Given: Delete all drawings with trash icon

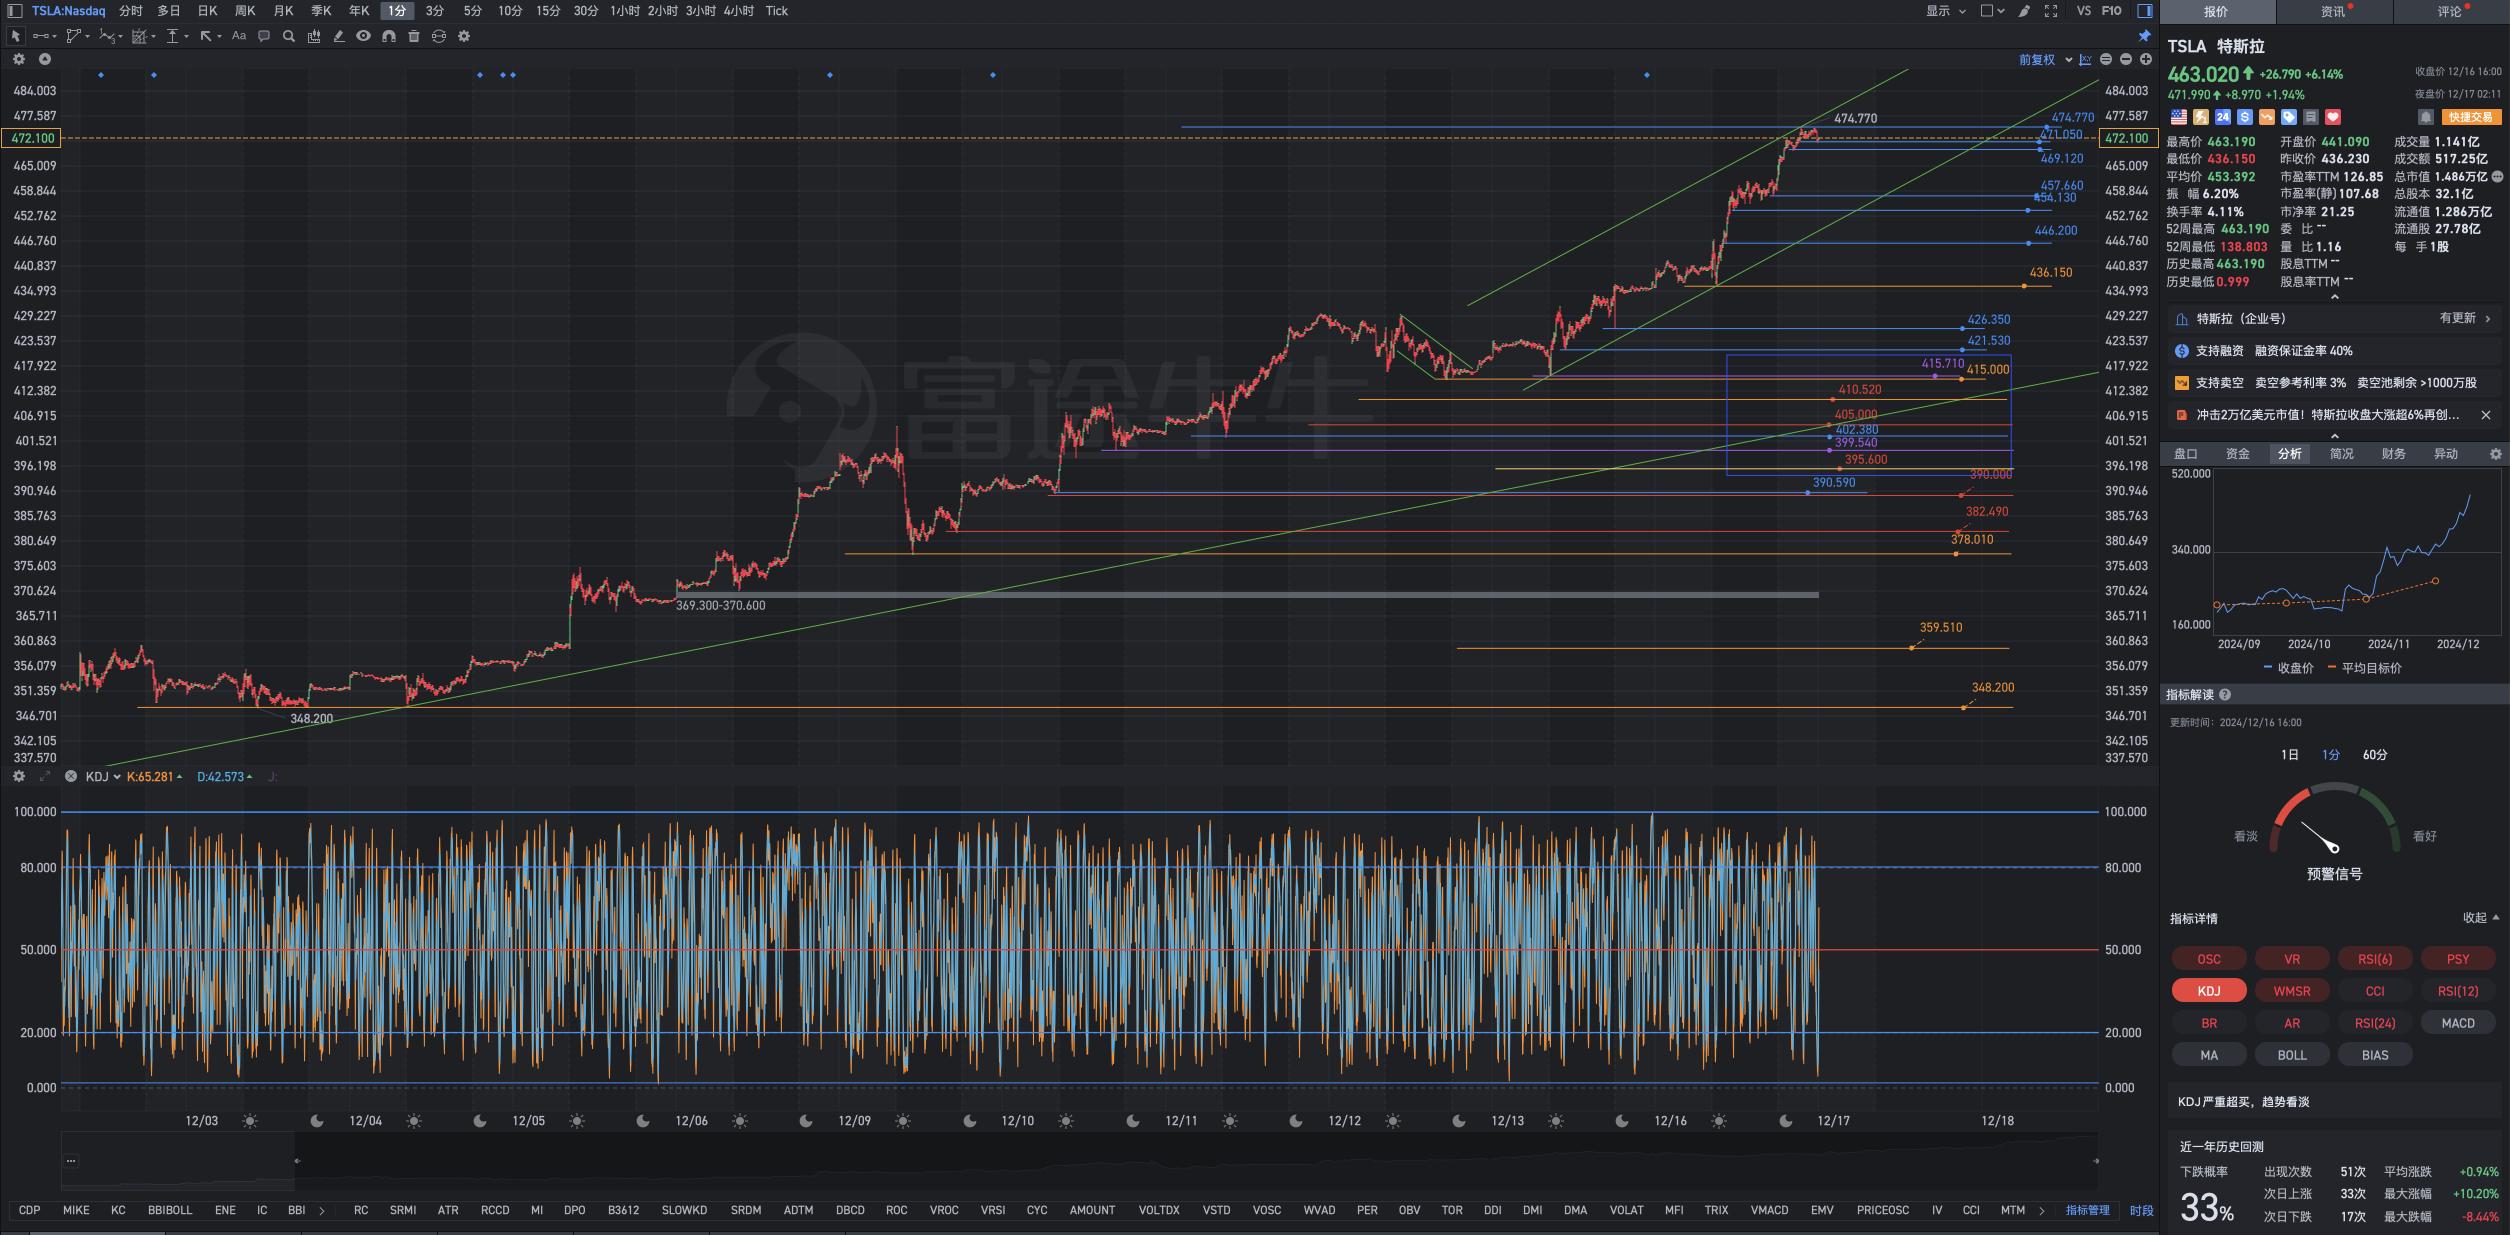Looking at the screenshot, I should pos(414,36).
